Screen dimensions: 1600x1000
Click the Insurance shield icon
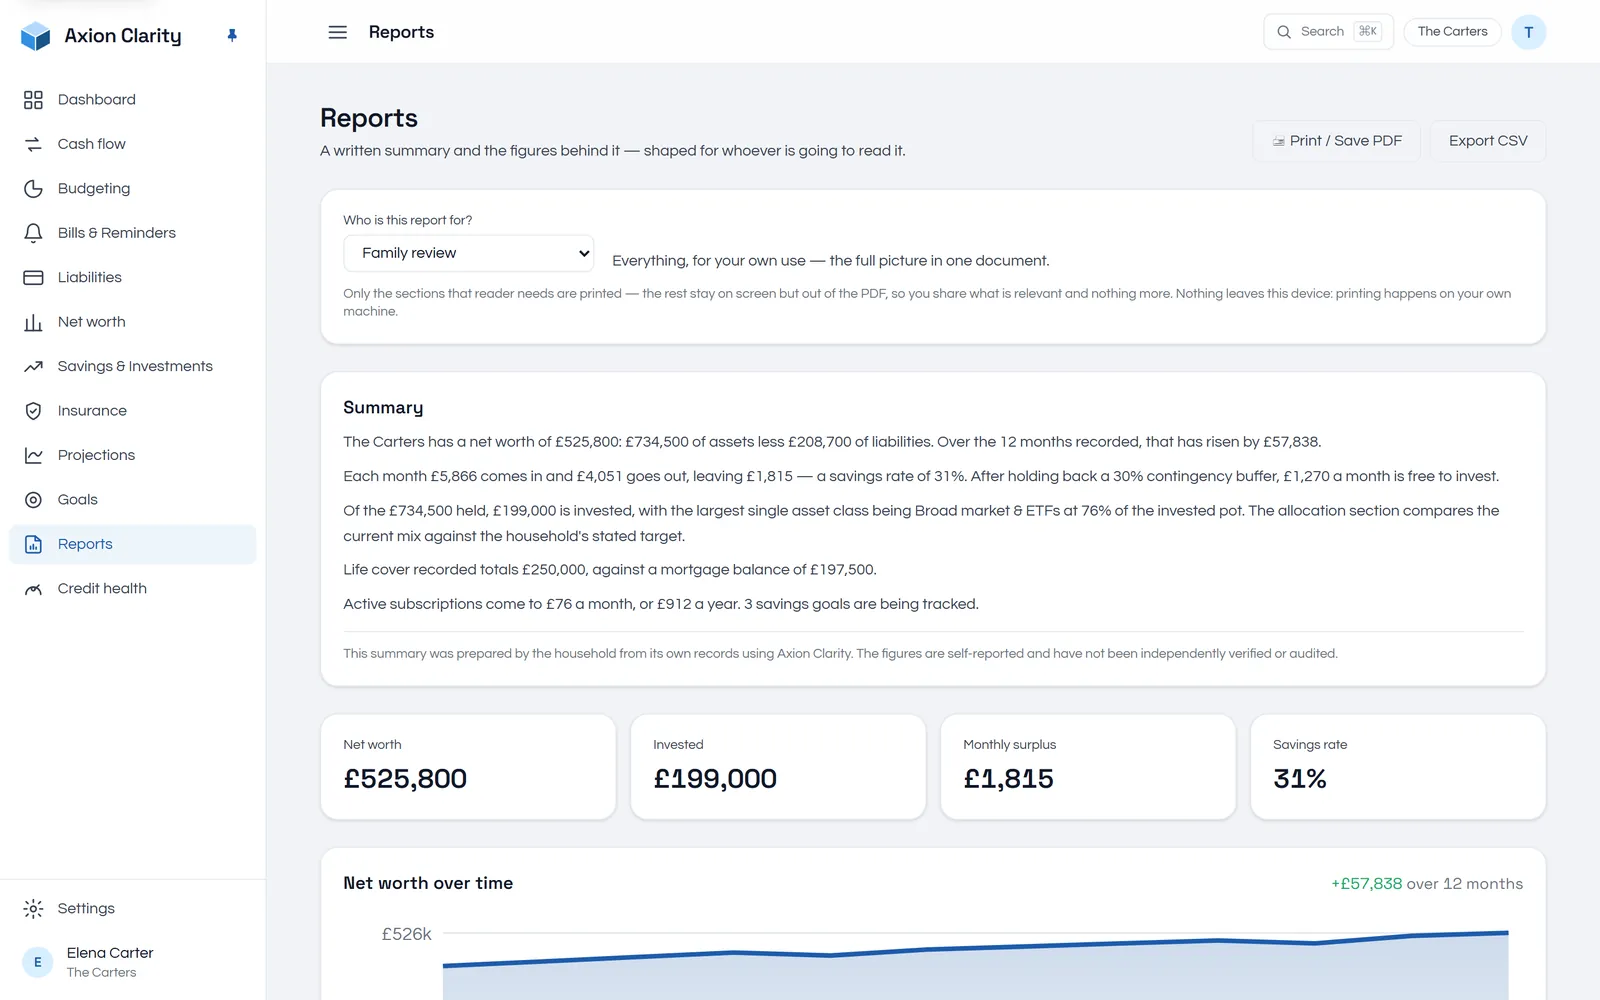point(33,411)
